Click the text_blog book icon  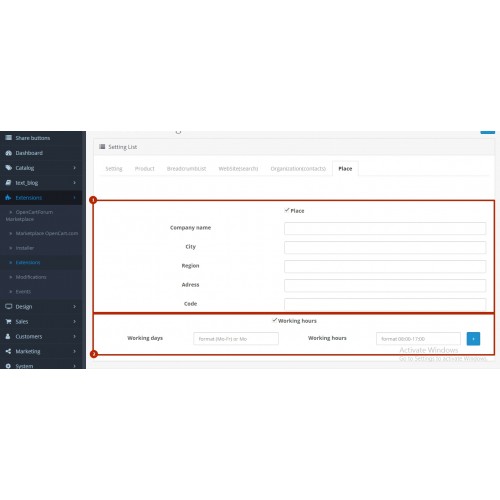click(x=9, y=183)
